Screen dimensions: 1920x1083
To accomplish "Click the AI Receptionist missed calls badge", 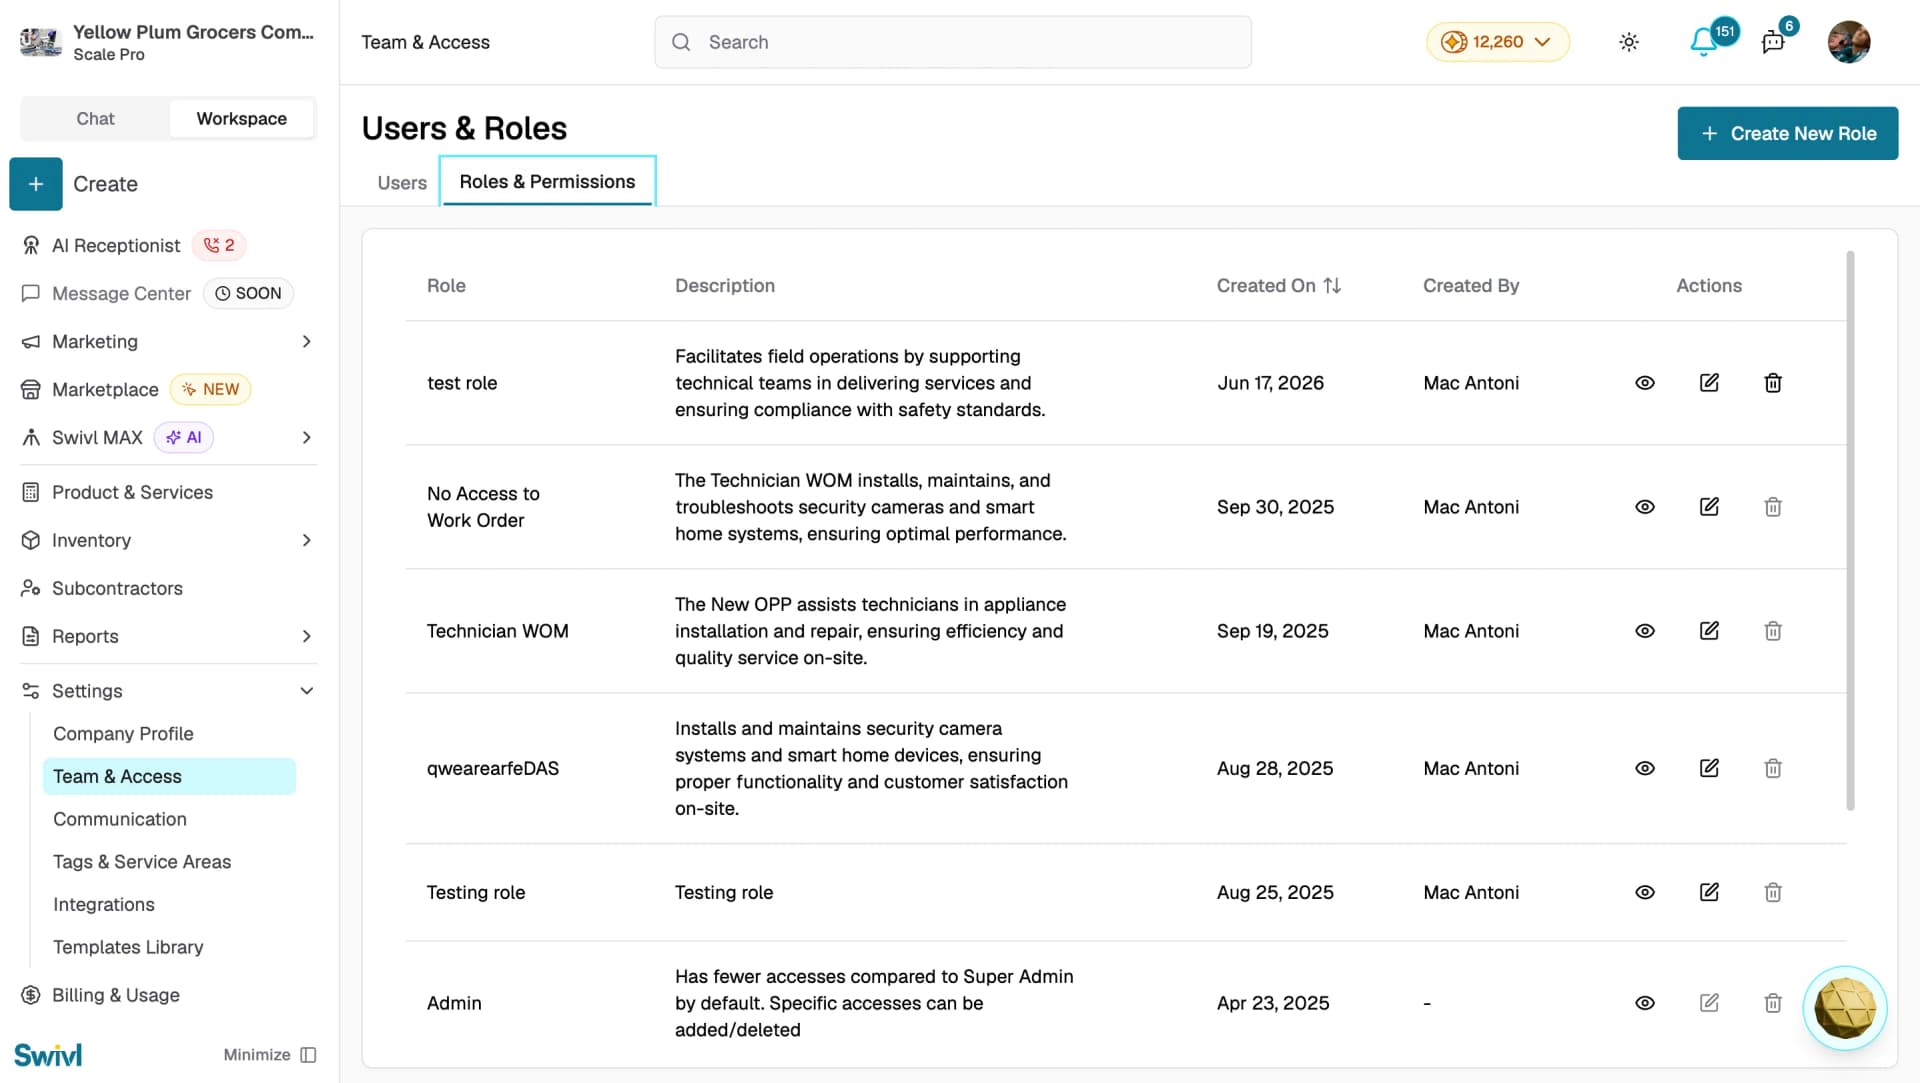I will click(219, 246).
